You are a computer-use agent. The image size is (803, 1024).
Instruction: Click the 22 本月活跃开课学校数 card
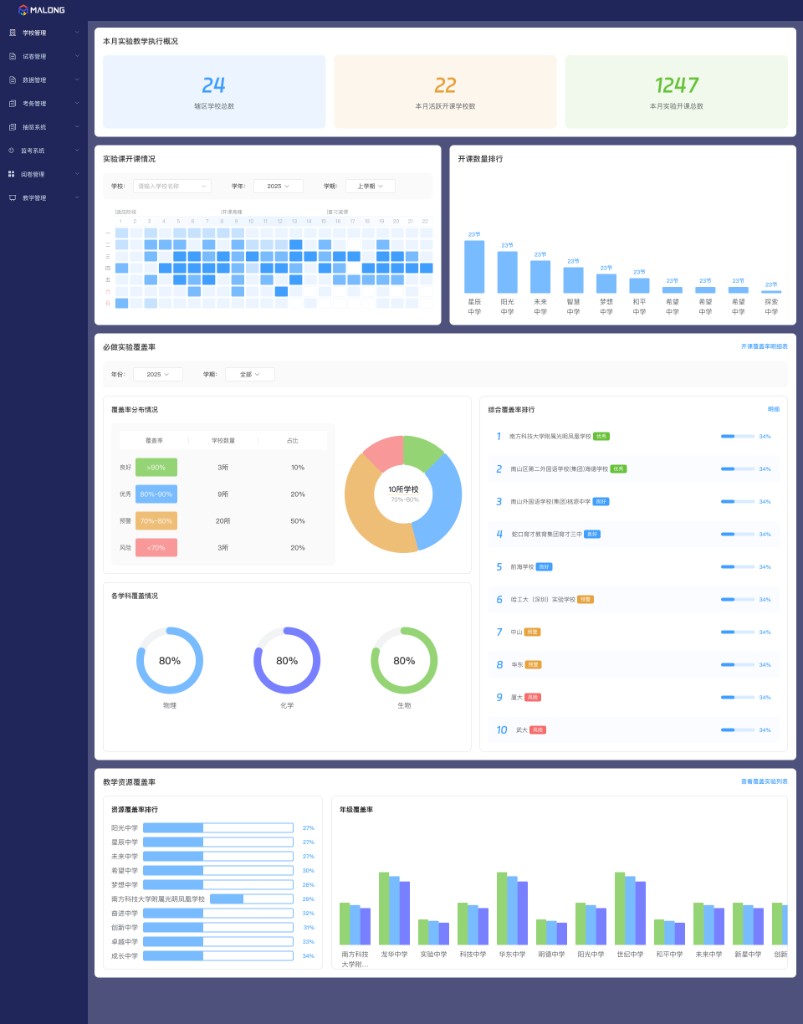[x=445, y=91]
